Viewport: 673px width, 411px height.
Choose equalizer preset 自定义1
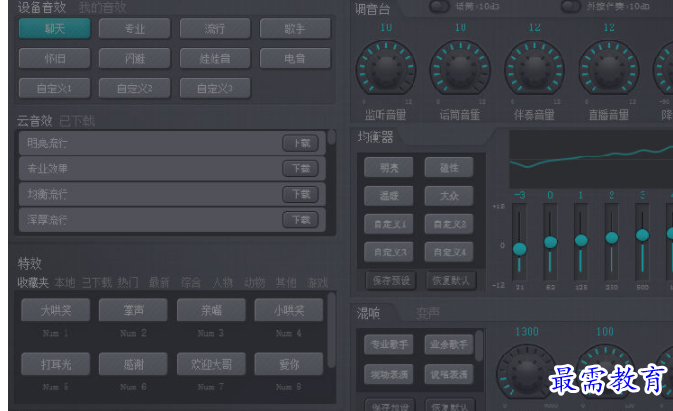[389, 224]
